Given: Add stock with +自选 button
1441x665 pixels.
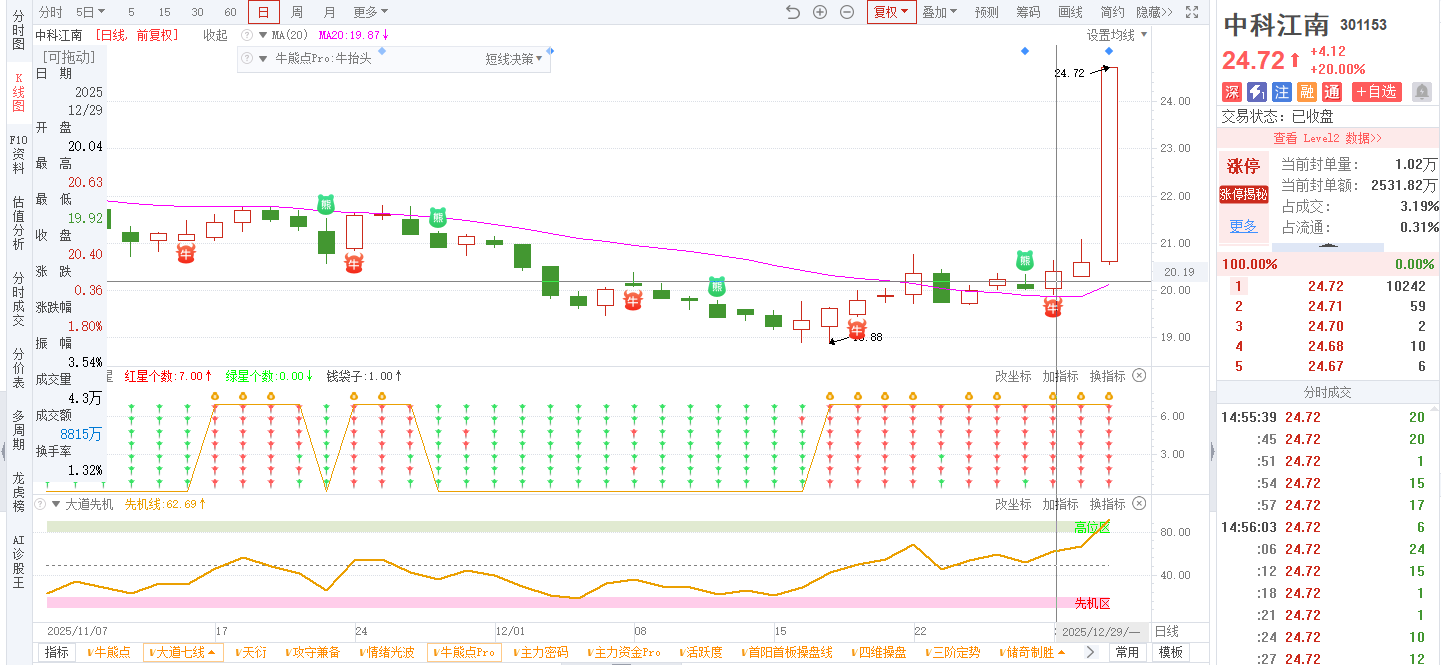Looking at the screenshot, I should 1377,92.
